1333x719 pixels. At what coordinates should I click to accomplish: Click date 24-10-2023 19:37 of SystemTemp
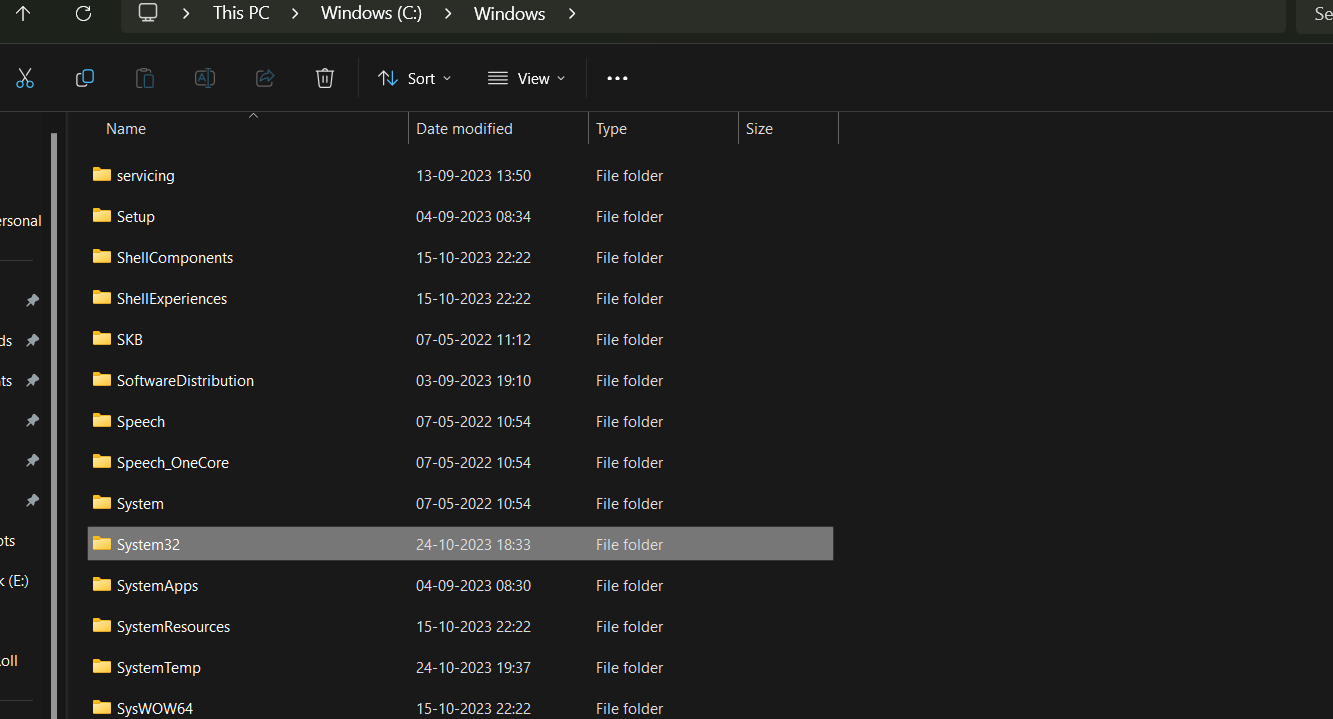point(473,667)
